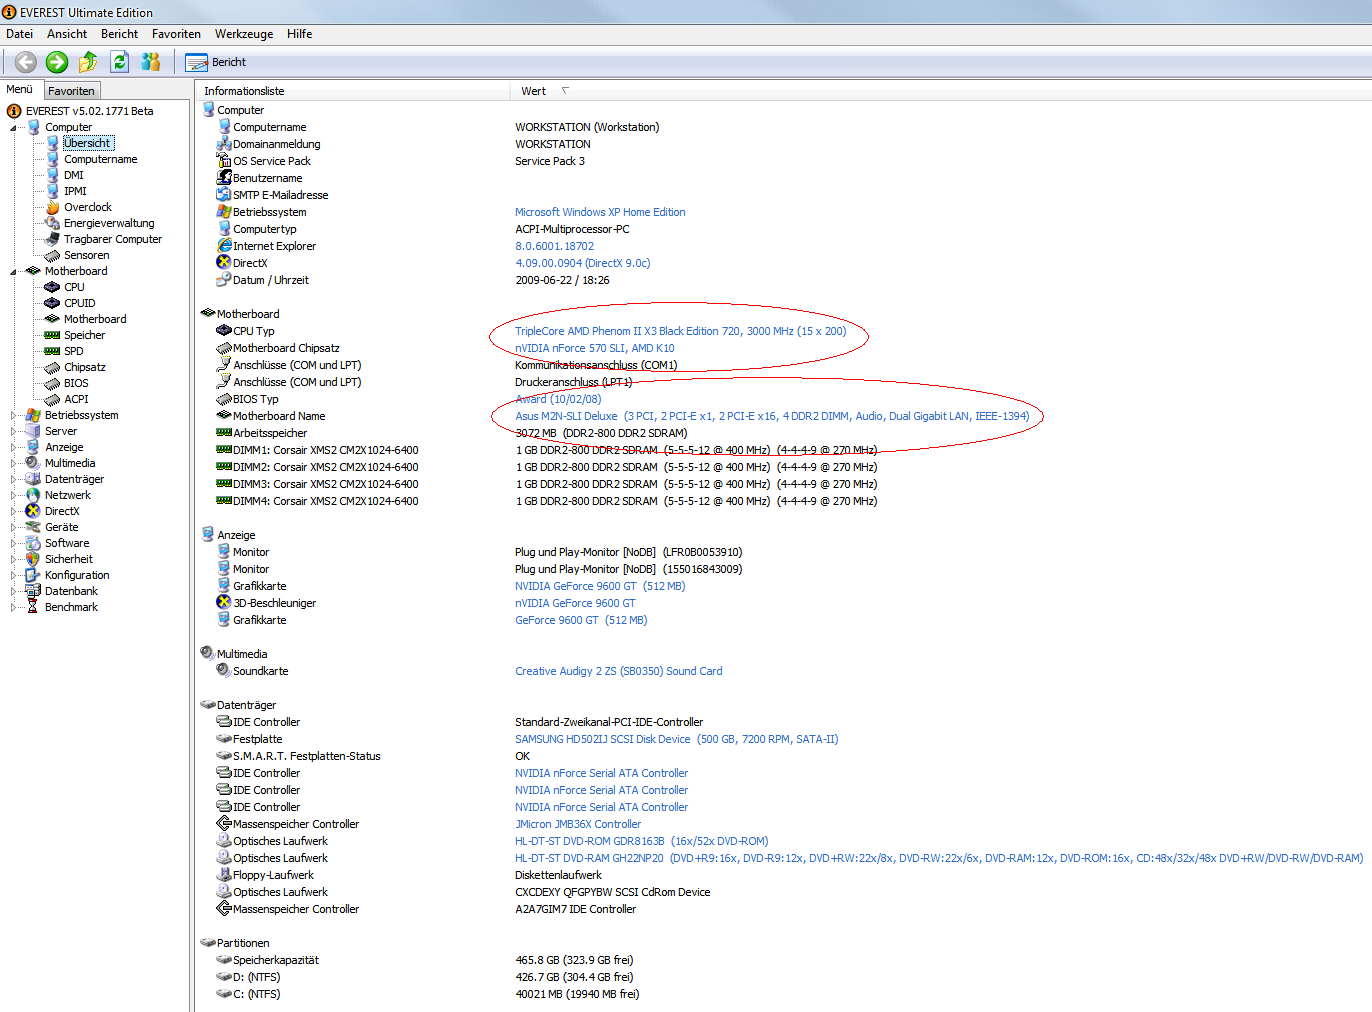This screenshot has width=1372, height=1012.
Task: Open the Hilfe menu
Action: 299,34
